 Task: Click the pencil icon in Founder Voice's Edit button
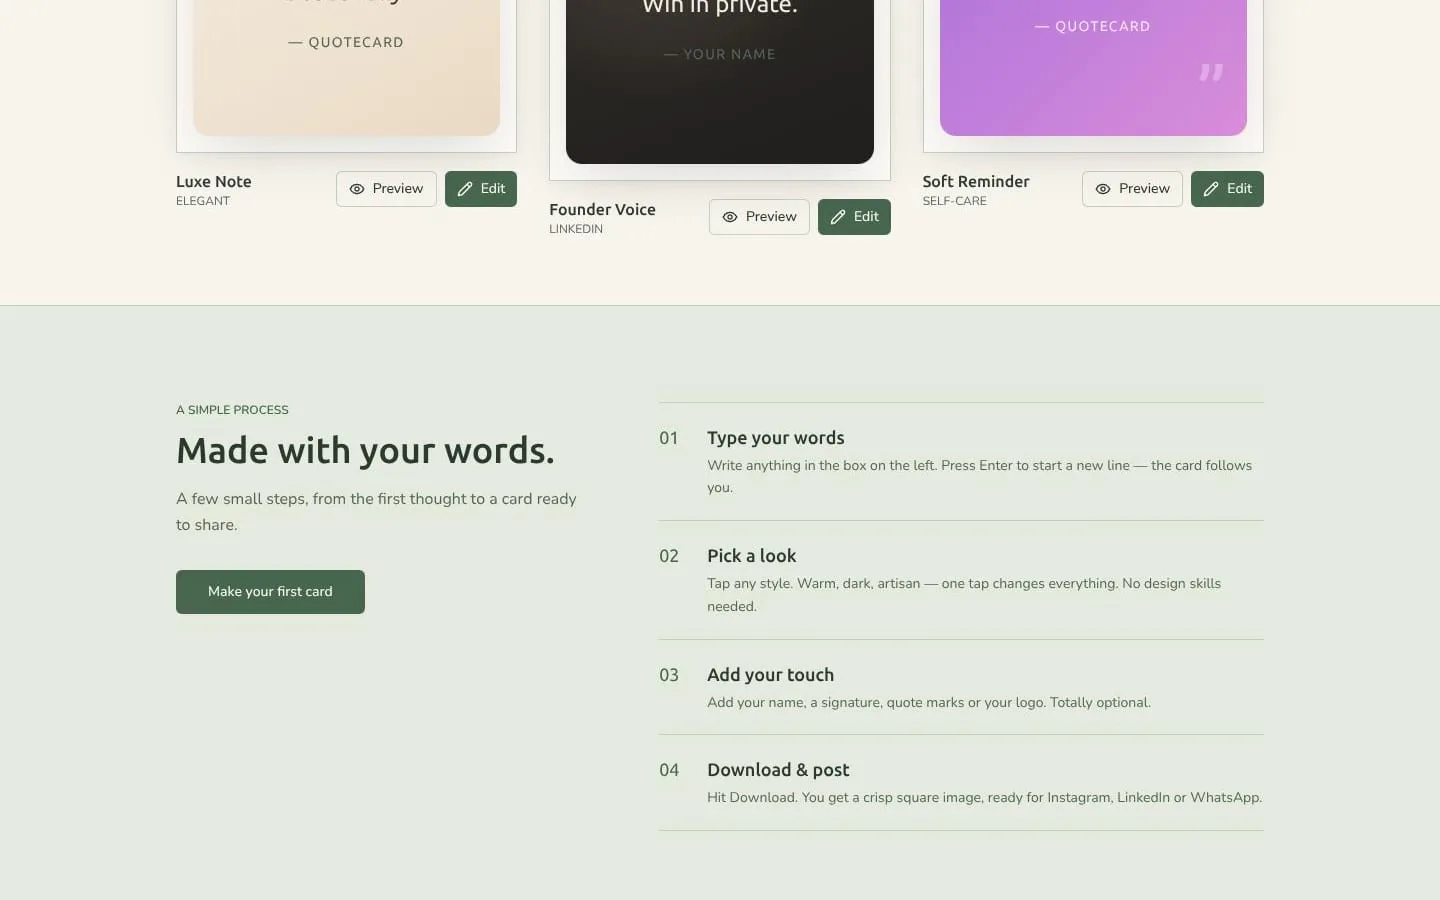pos(838,217)
